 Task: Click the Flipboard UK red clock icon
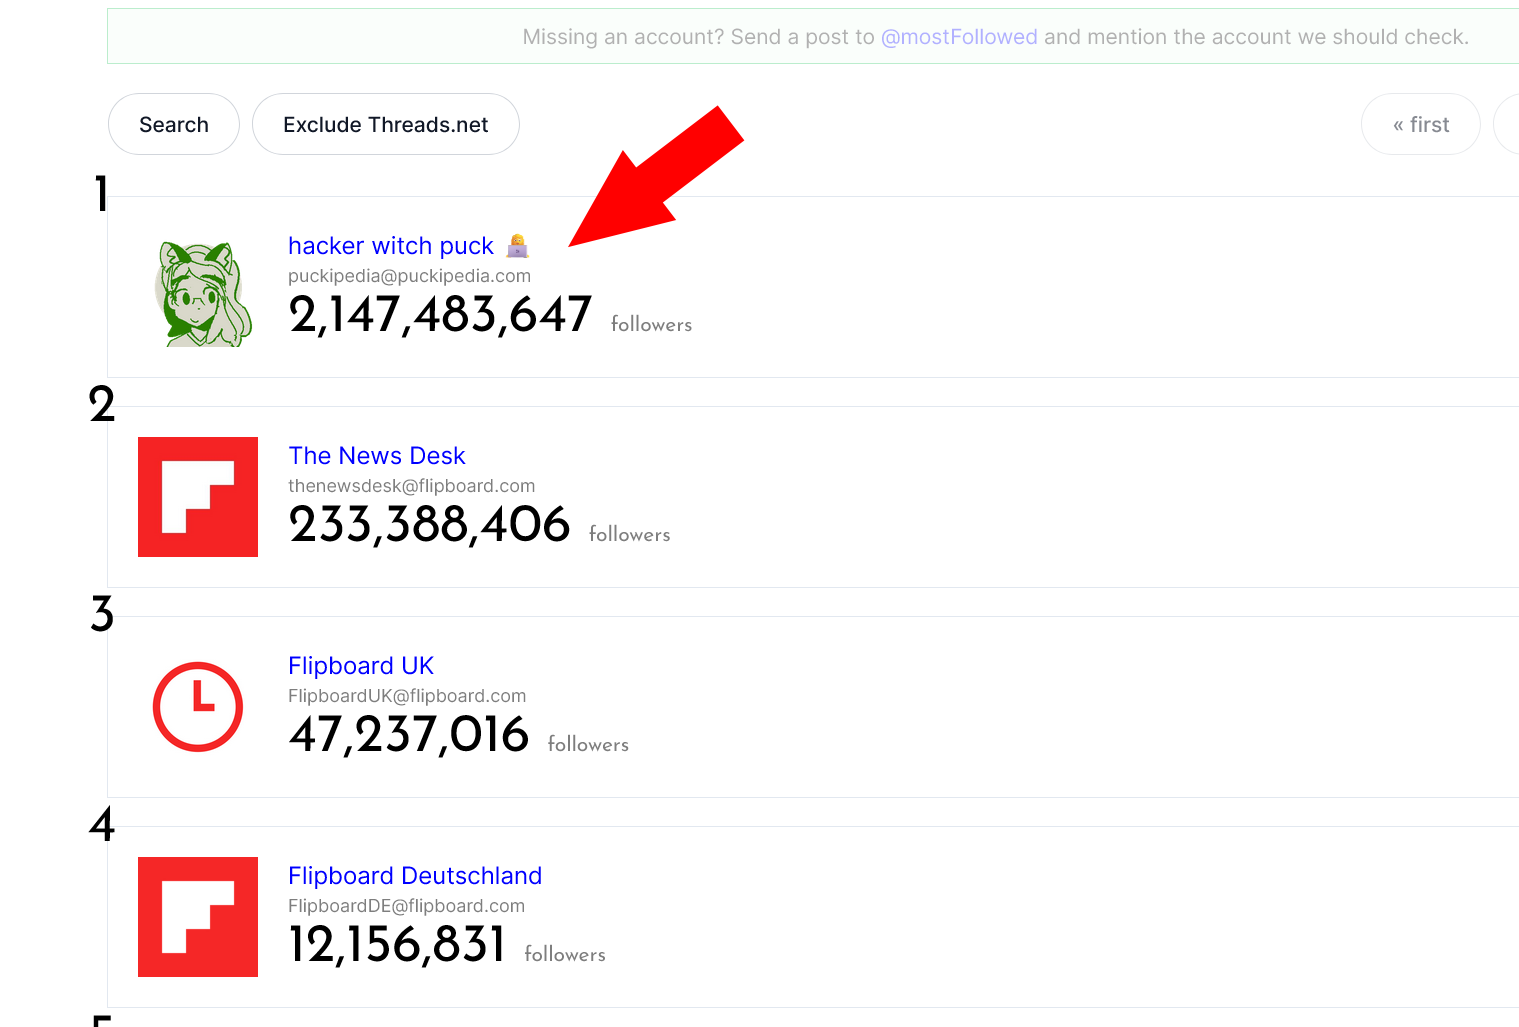tap(198, 706)
